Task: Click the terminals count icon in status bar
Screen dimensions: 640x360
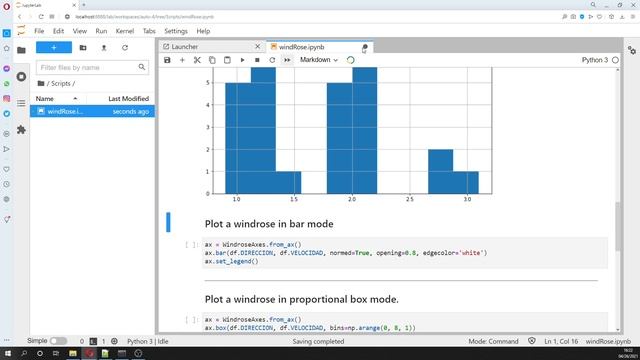Action: (x=93, y=341)
